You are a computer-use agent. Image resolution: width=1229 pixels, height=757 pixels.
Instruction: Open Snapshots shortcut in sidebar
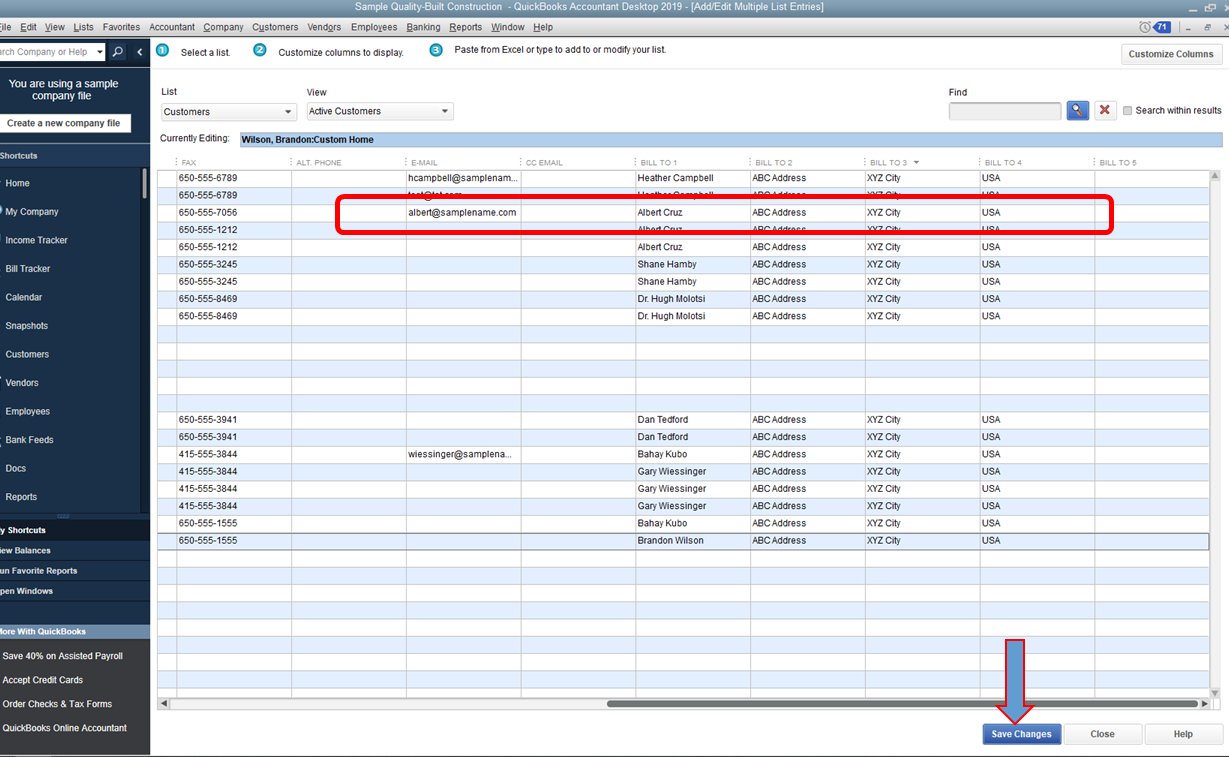pos(27,326)
